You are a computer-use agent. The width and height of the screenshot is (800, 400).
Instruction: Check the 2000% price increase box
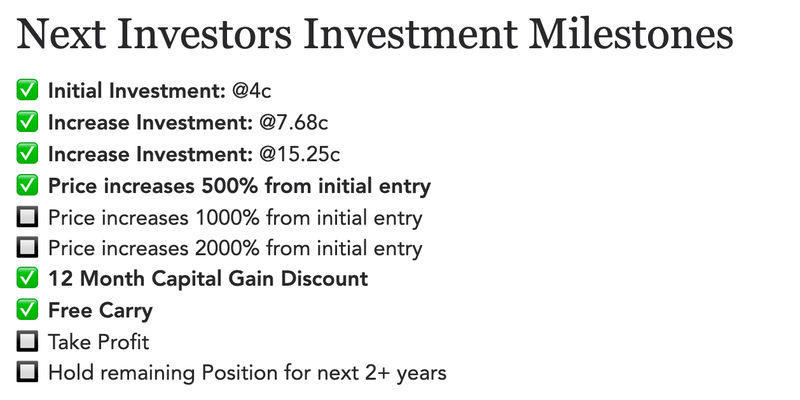(27, 247)
